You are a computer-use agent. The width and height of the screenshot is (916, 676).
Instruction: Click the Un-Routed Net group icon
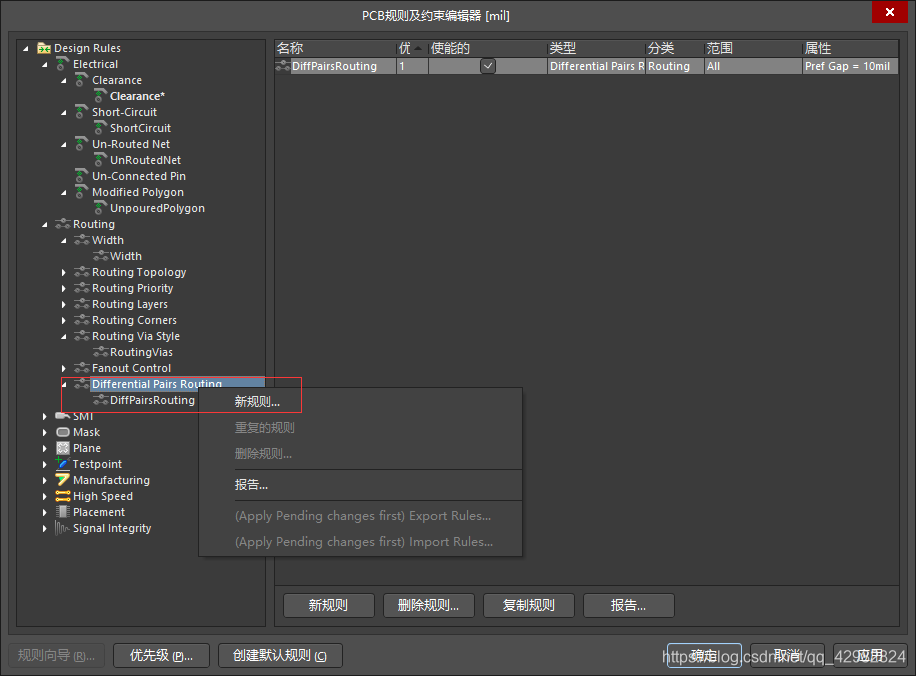(82, 144)
